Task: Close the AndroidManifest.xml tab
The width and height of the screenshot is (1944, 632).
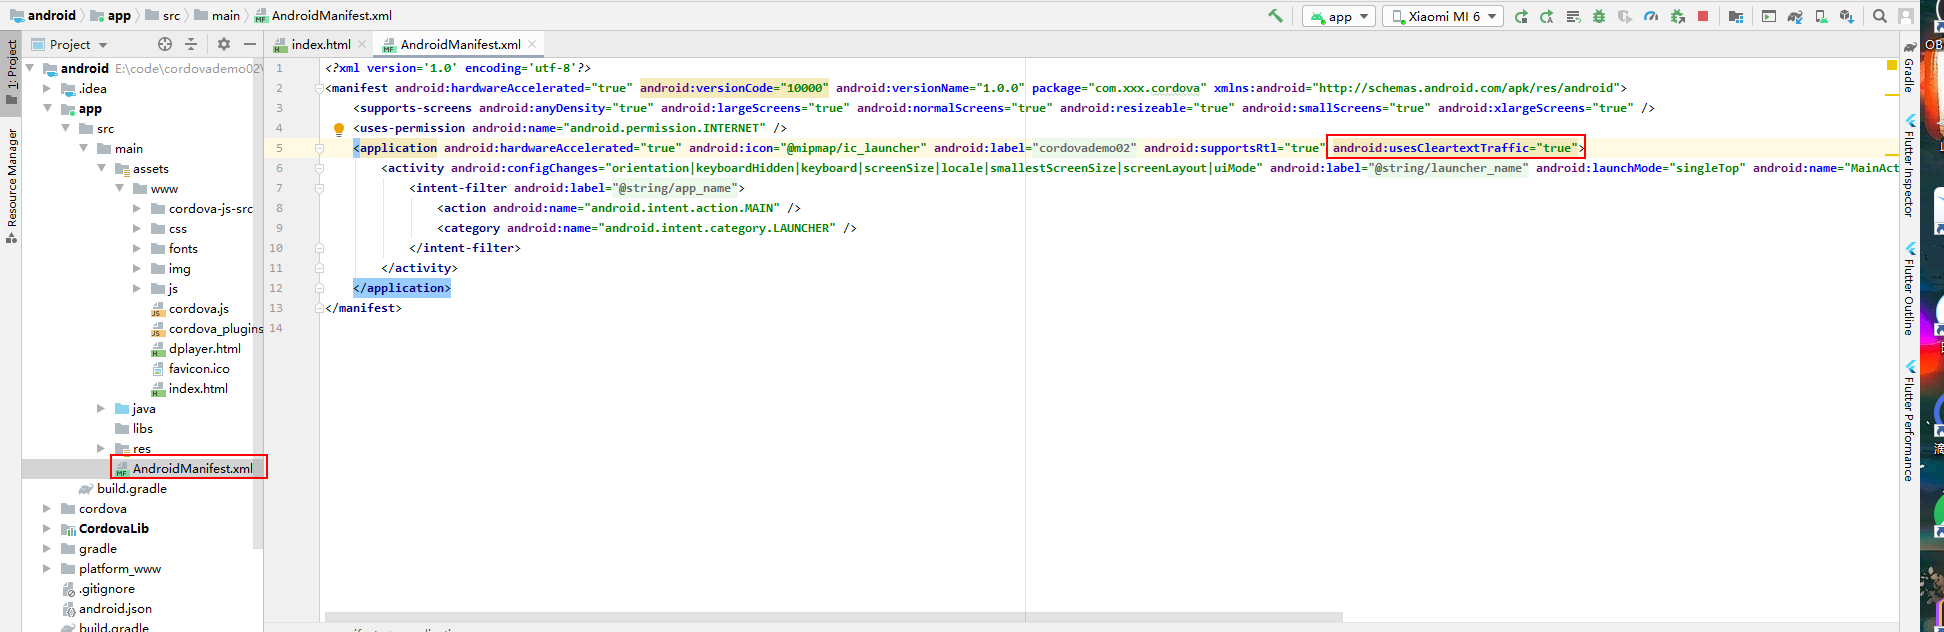Action: pos(532,44)
